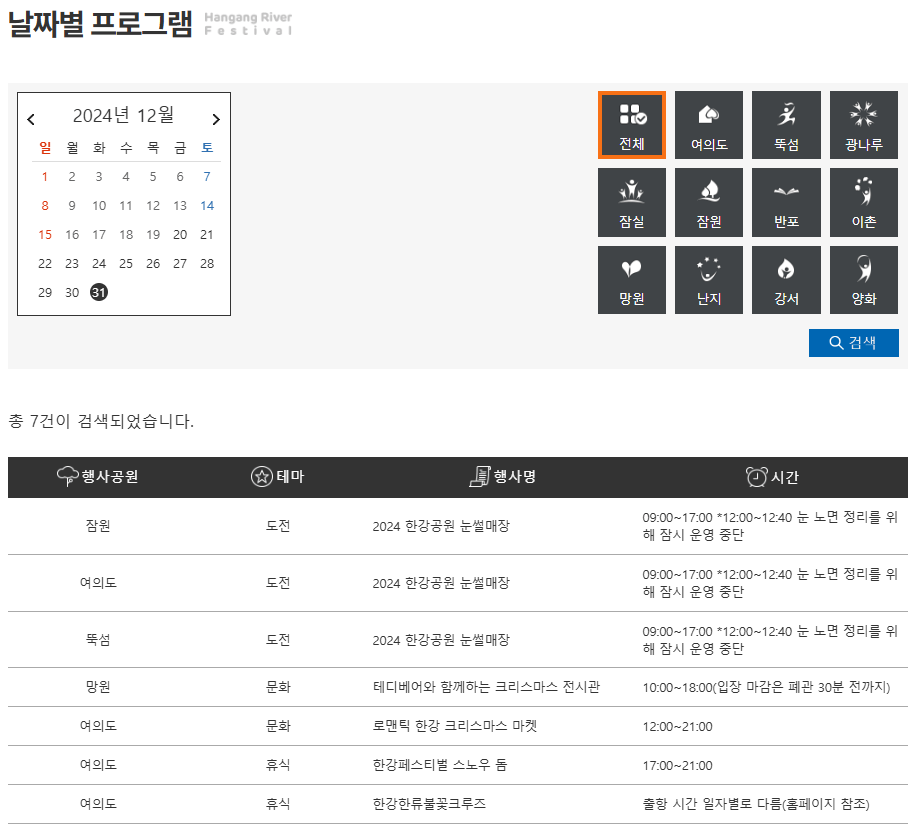Select the 광나루 park filter icon
Viewport: 919px width, 831px height.
pos(863,124)
